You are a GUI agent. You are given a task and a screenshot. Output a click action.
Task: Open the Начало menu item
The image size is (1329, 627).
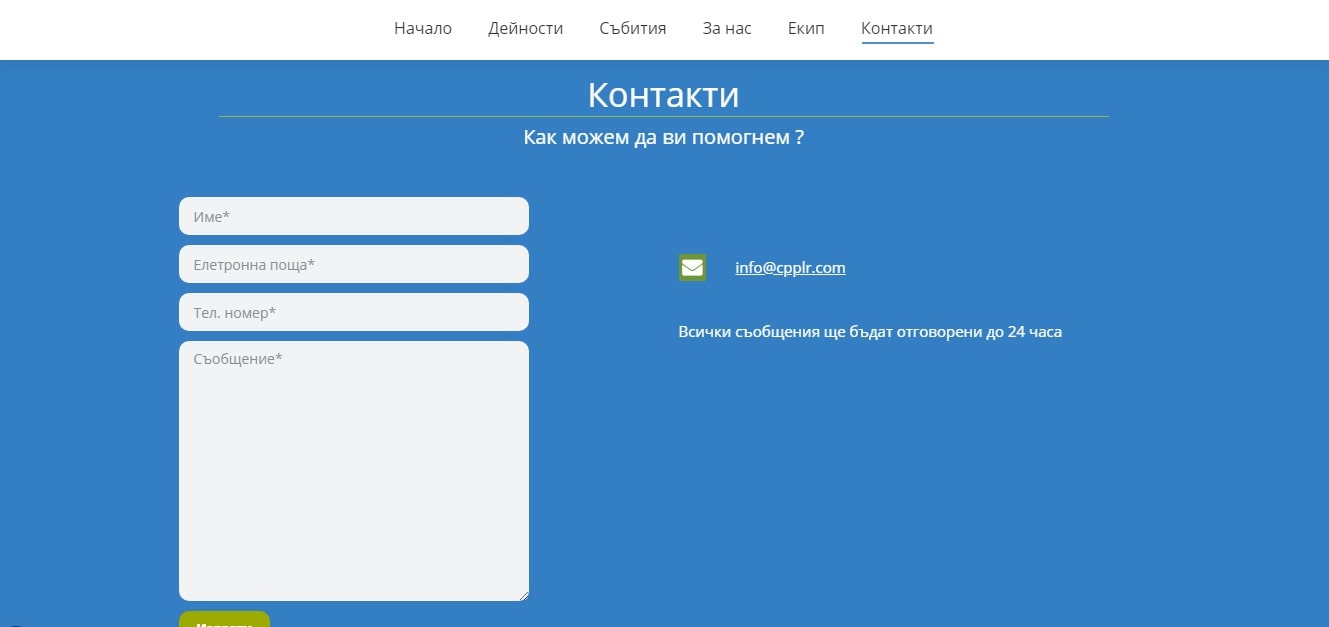423,28
